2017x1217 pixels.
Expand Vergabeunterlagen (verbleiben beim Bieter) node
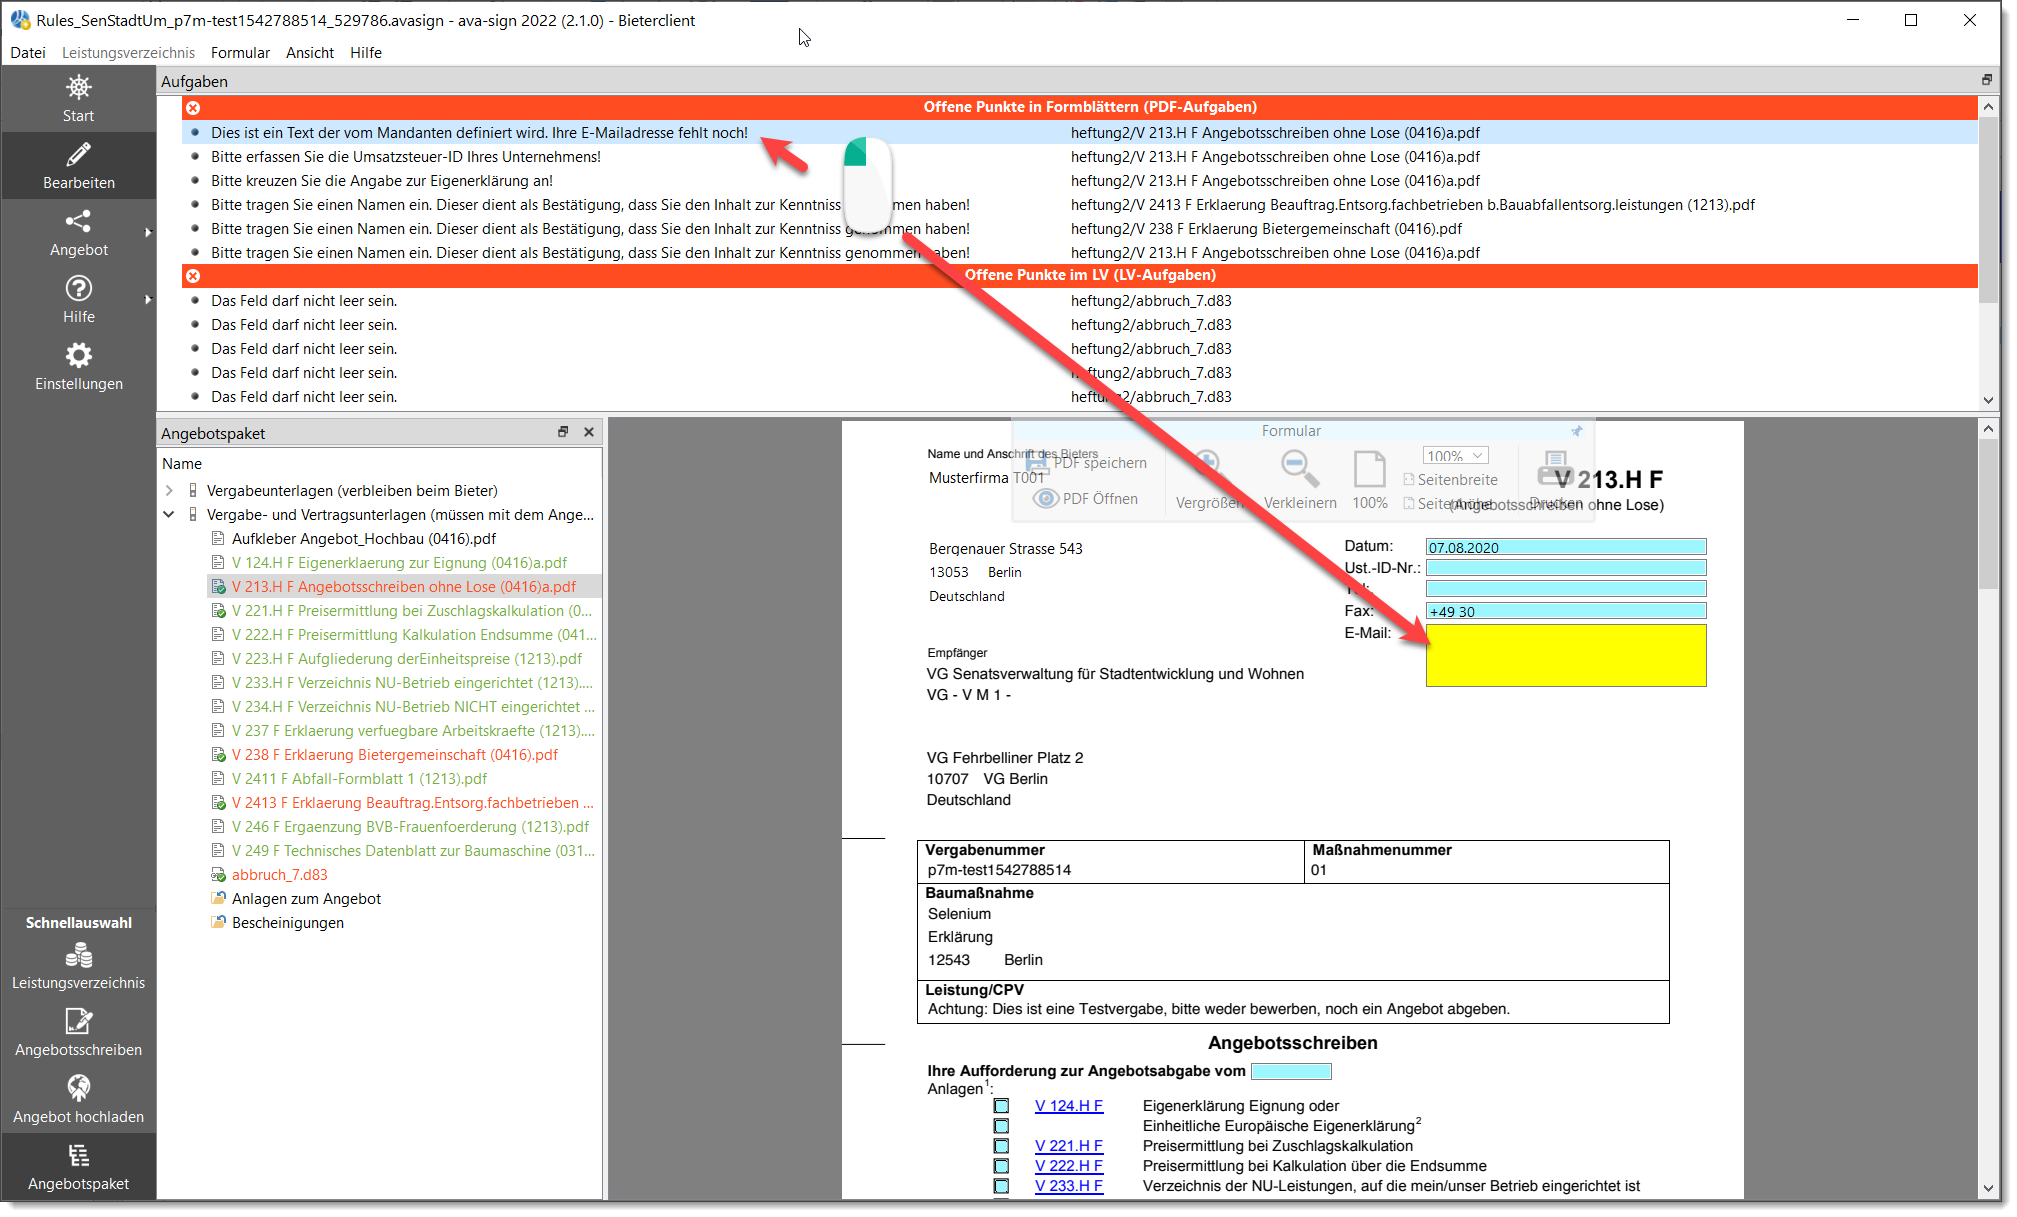click(169, 491)
